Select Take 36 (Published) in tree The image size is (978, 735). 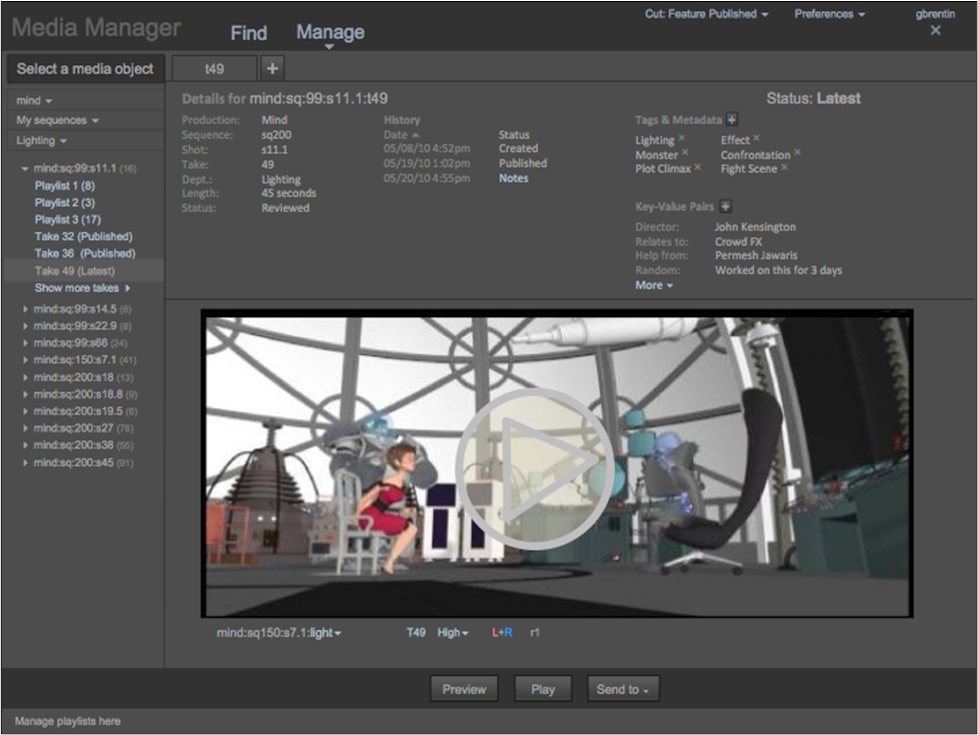click(83, 254)
